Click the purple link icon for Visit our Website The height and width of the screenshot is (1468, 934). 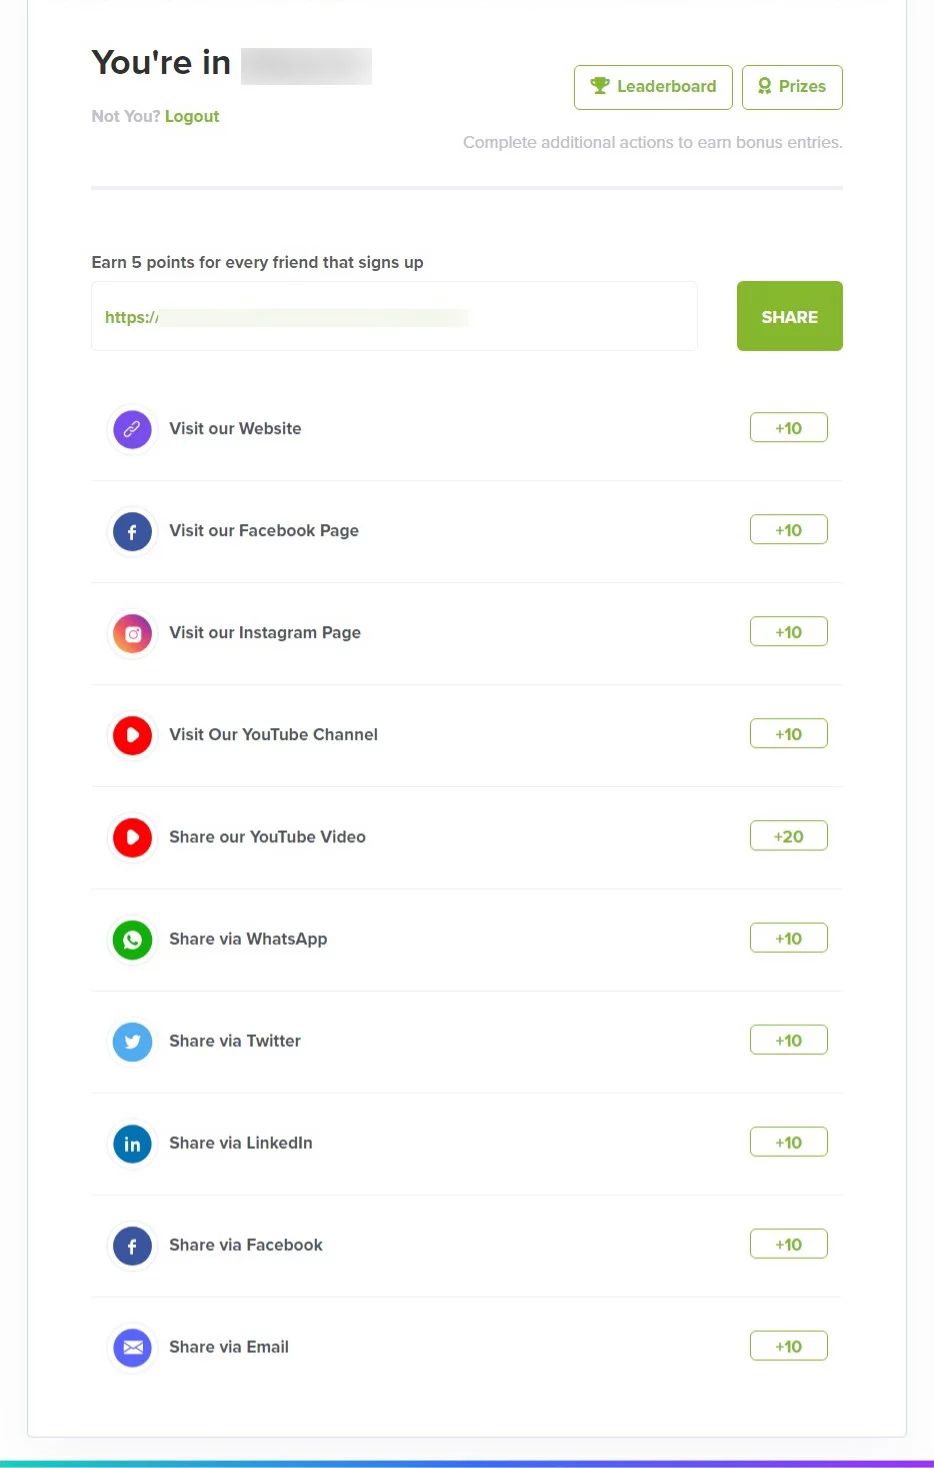point(132,430)
